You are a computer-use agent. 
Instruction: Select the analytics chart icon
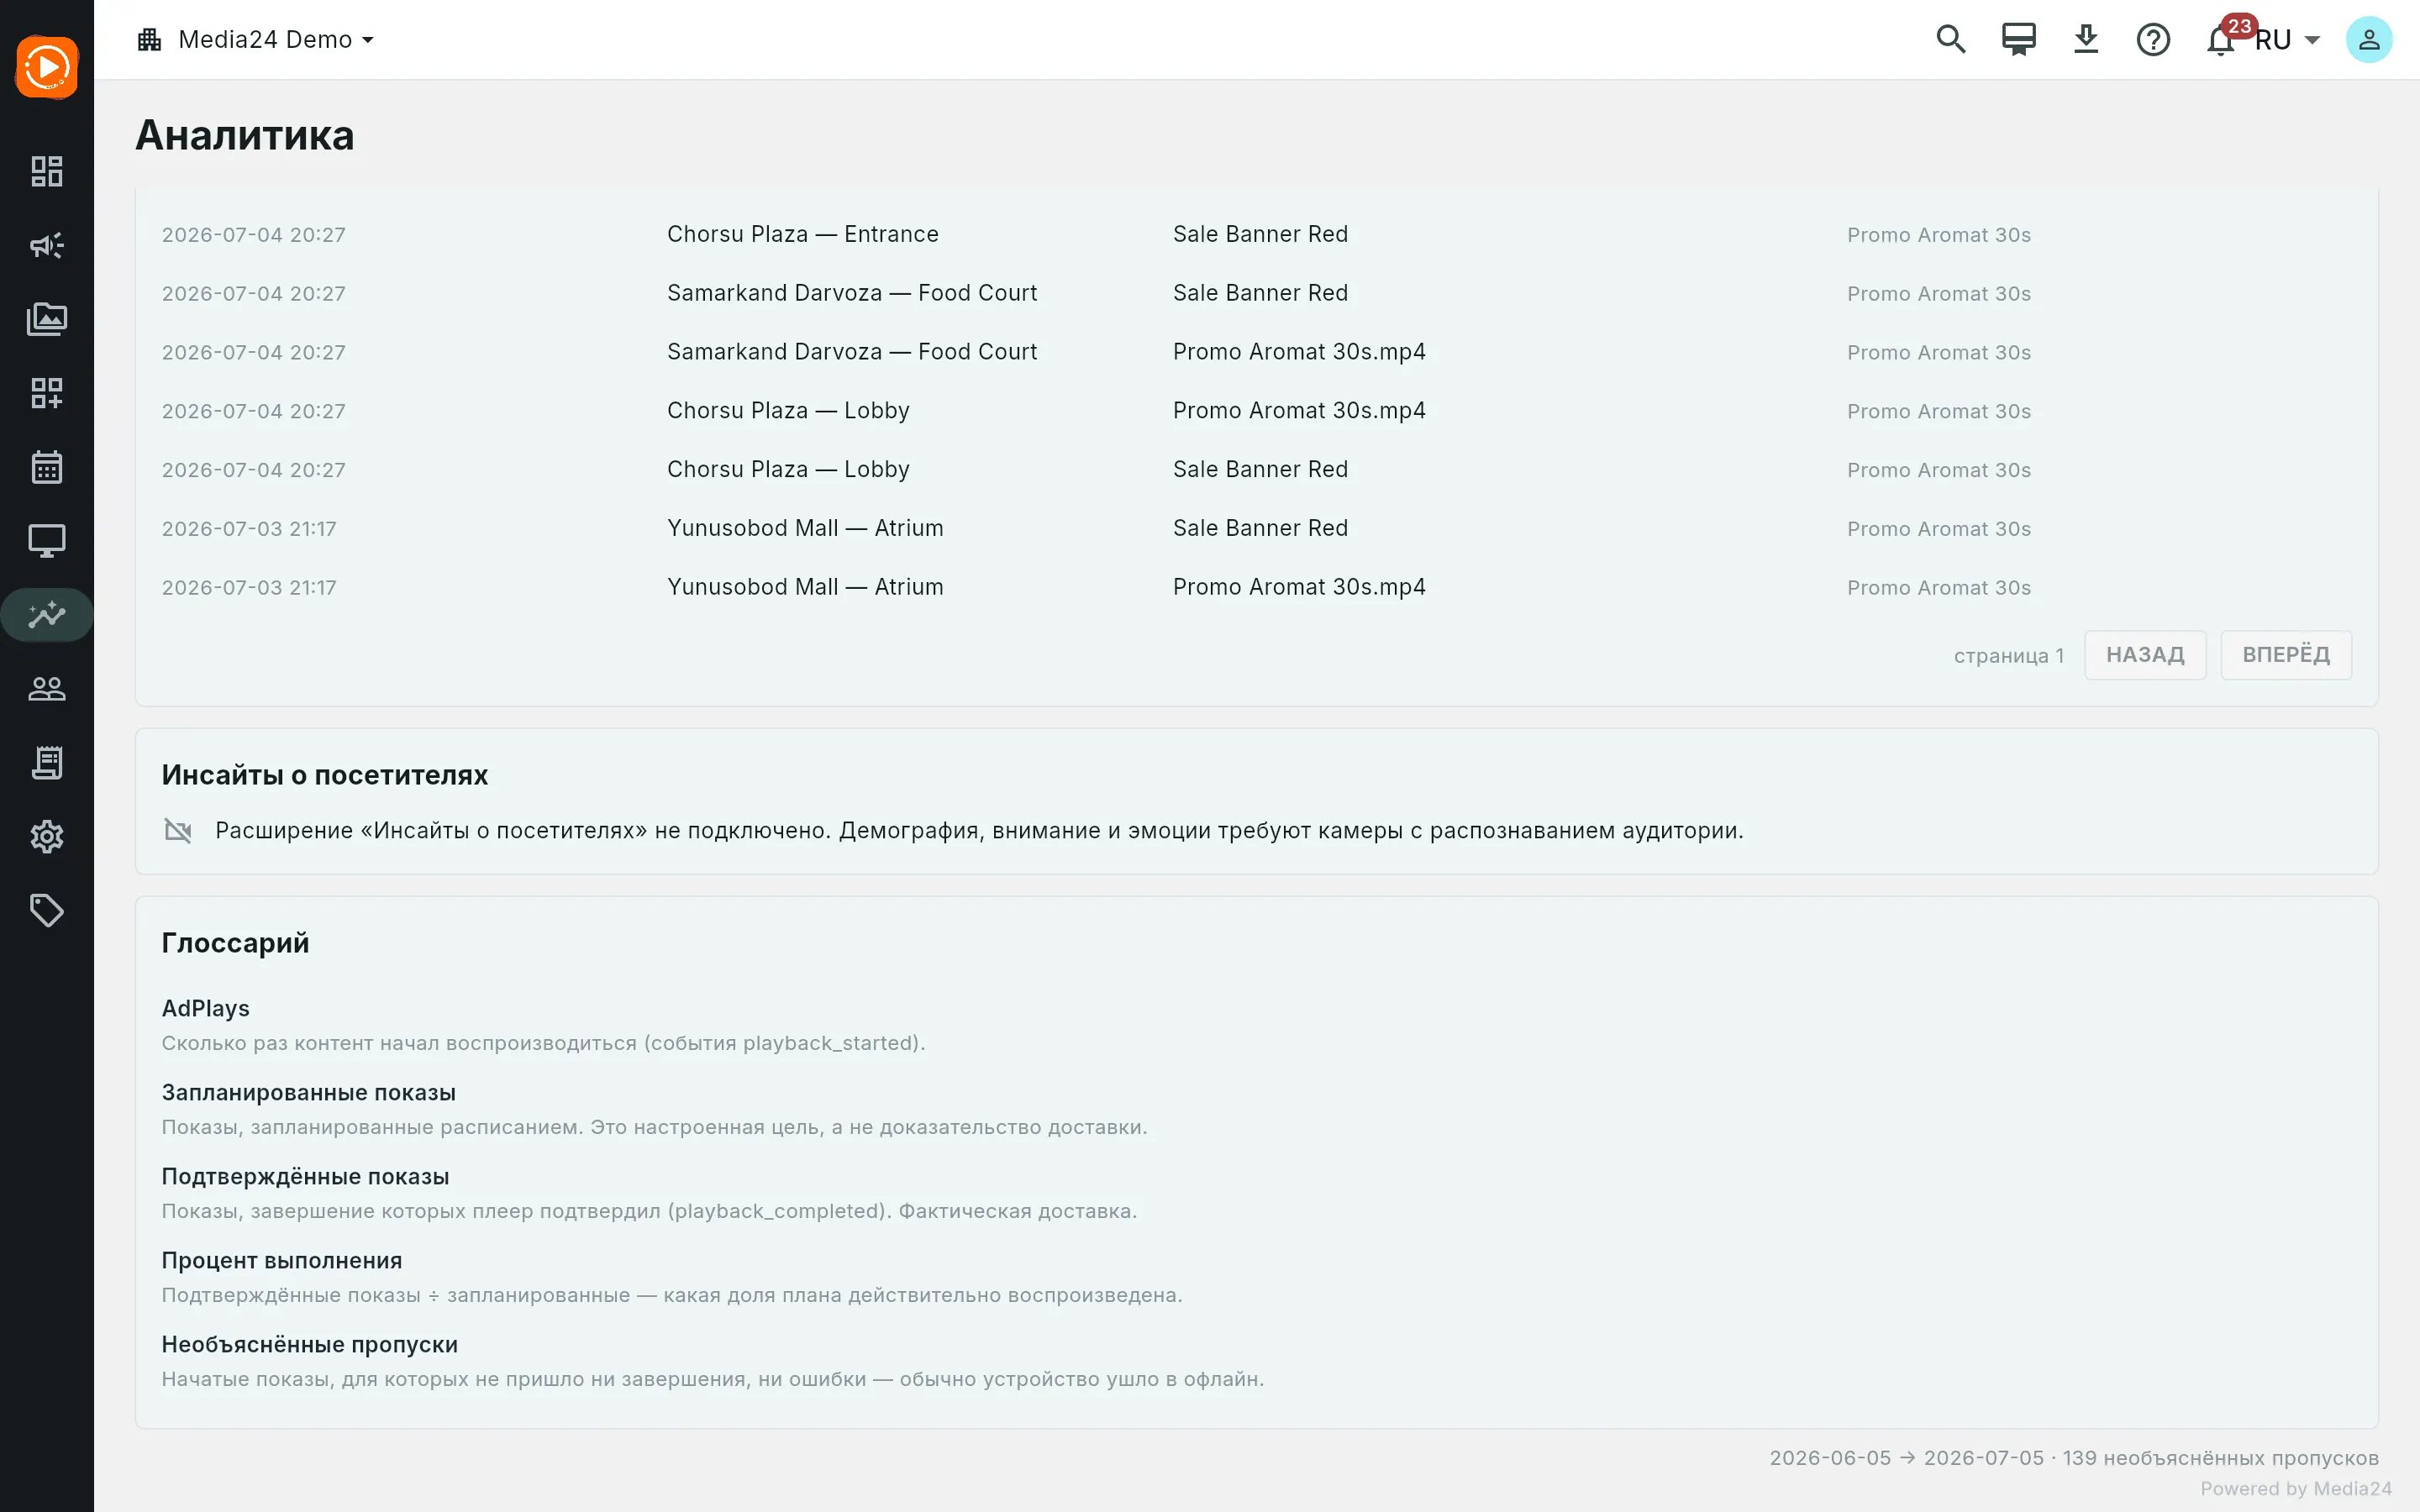47,615
